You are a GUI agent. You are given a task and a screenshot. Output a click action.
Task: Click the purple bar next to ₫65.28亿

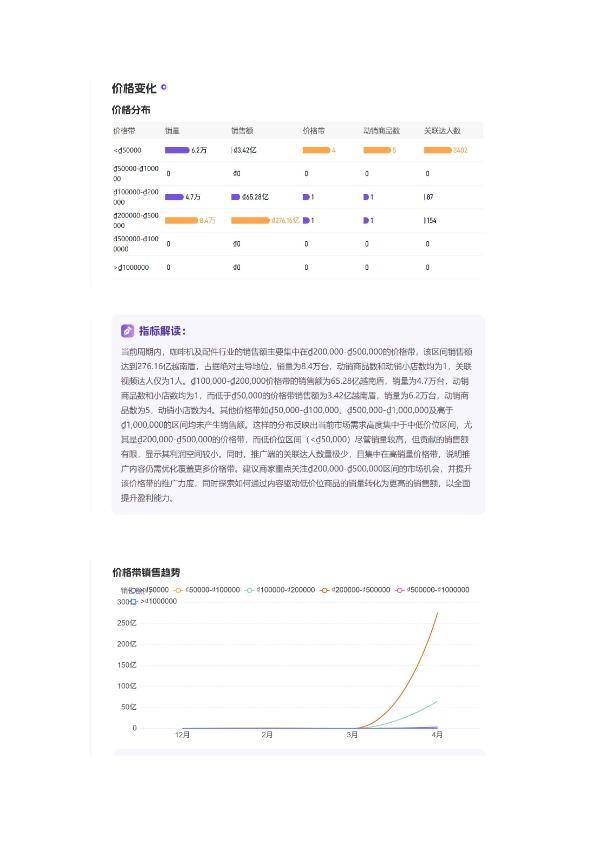pos(236,197)
